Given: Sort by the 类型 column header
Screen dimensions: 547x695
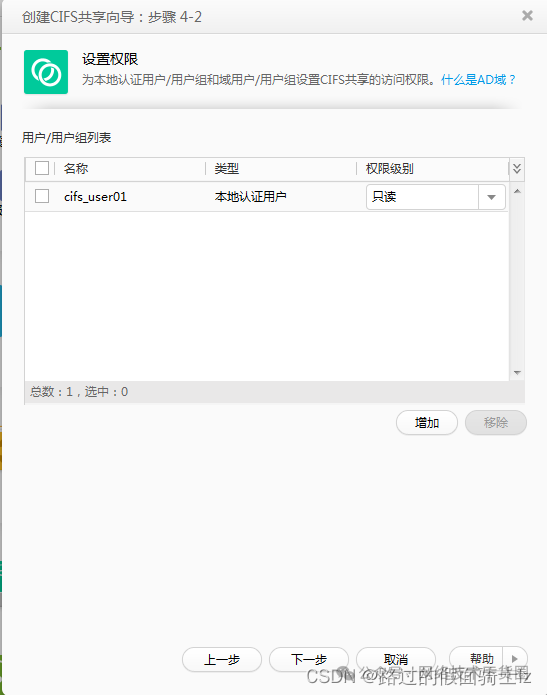Looking at the screenshot, I should (x=227, y=168).
